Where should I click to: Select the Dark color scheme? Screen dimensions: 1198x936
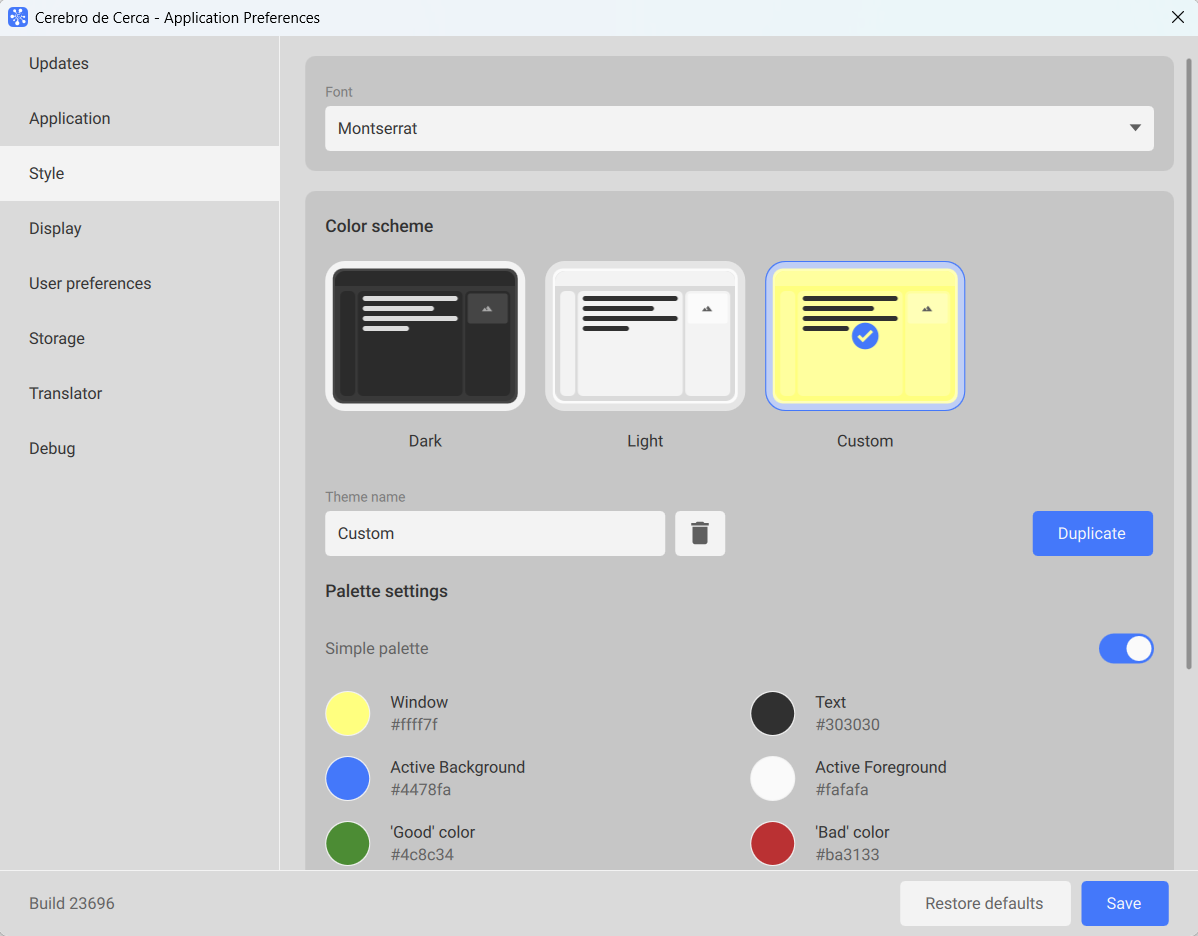point(425,336)
